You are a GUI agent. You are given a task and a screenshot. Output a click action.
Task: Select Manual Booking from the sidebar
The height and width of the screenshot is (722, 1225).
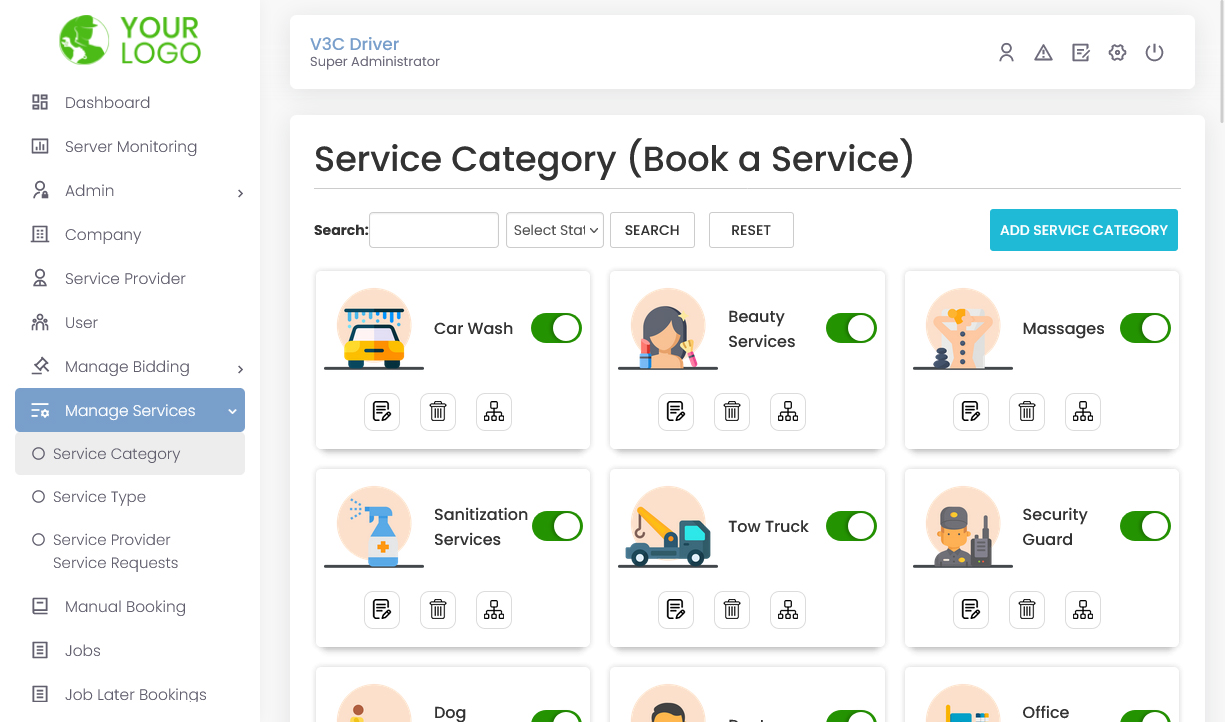125,606
